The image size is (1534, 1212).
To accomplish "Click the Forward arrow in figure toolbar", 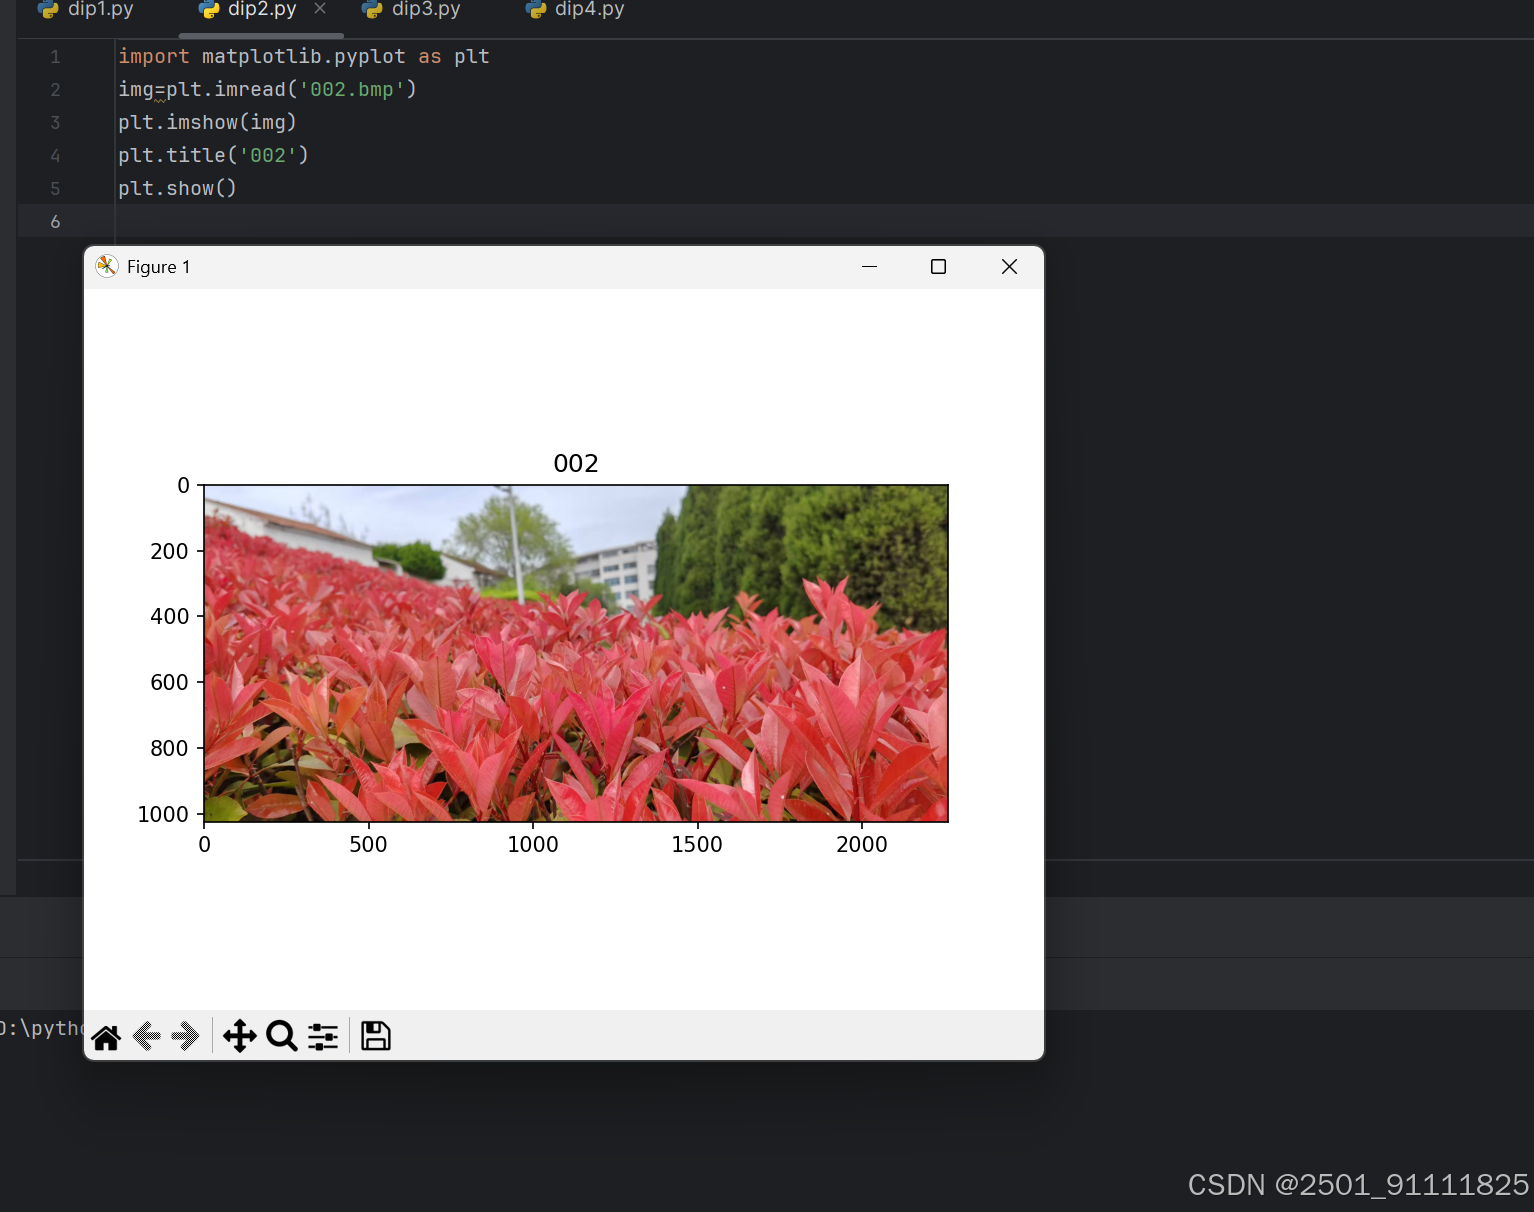I will [184, 1037].
